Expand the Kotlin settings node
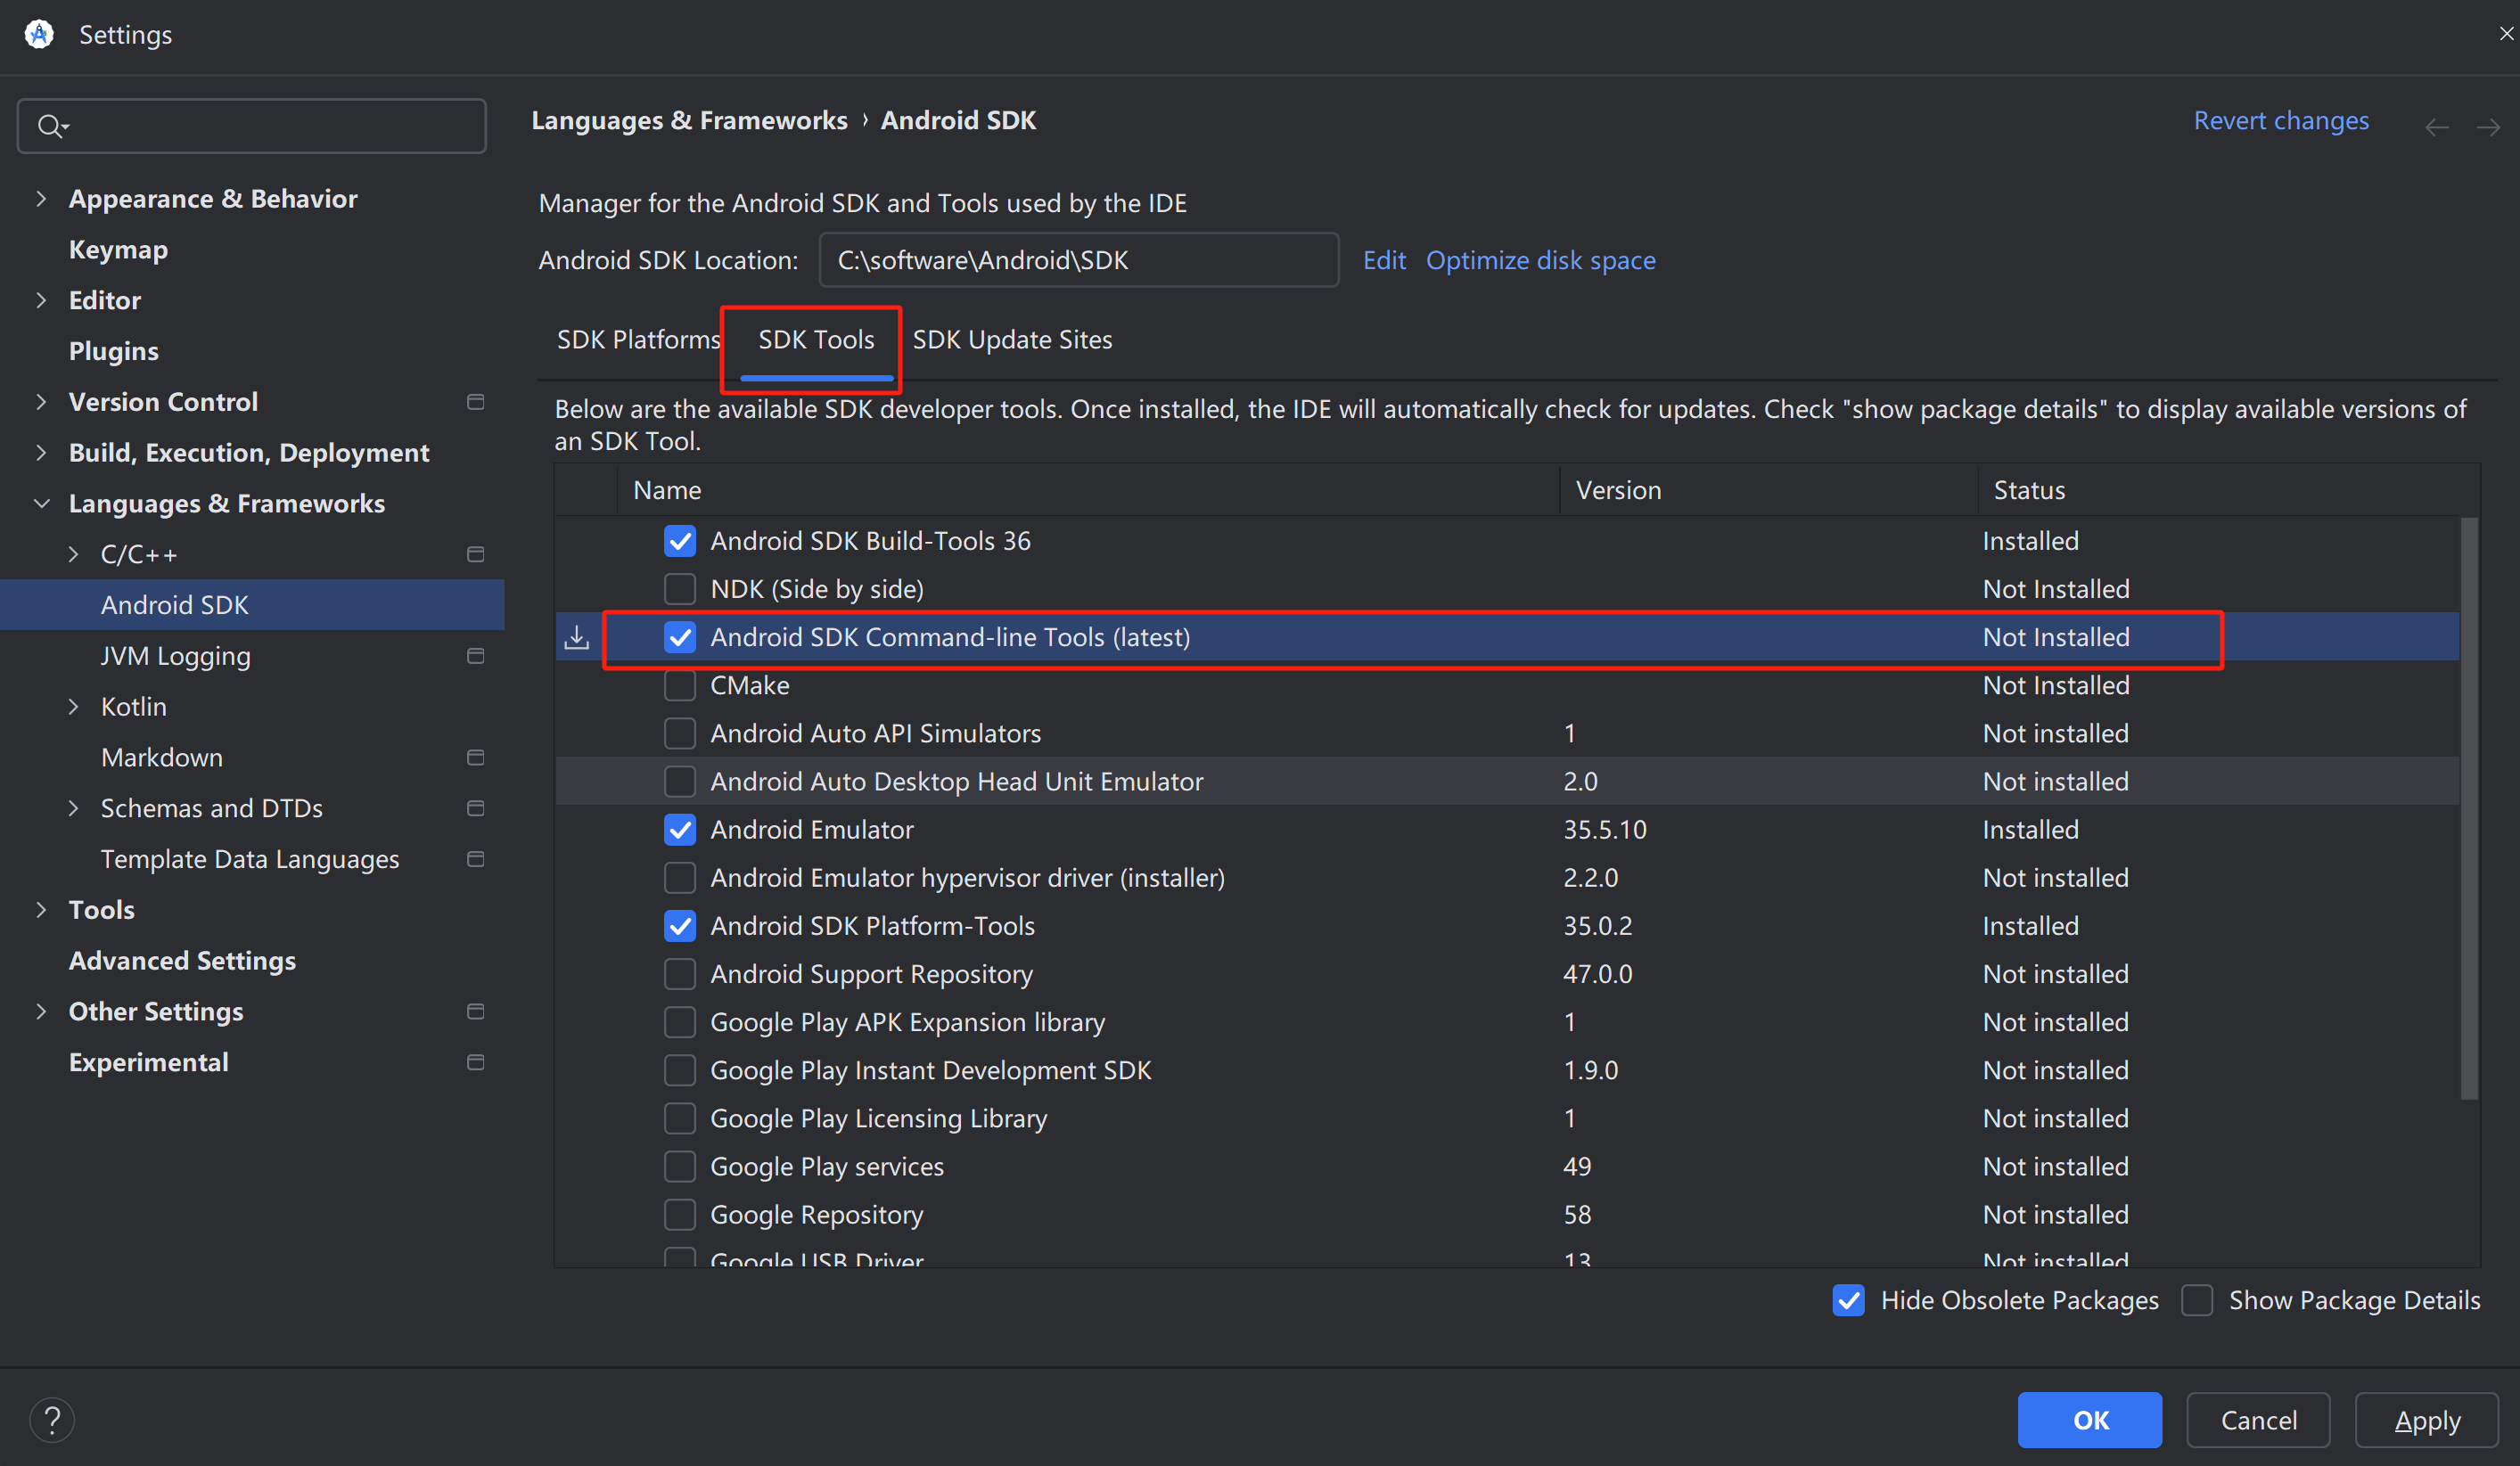 pos(73,707)
